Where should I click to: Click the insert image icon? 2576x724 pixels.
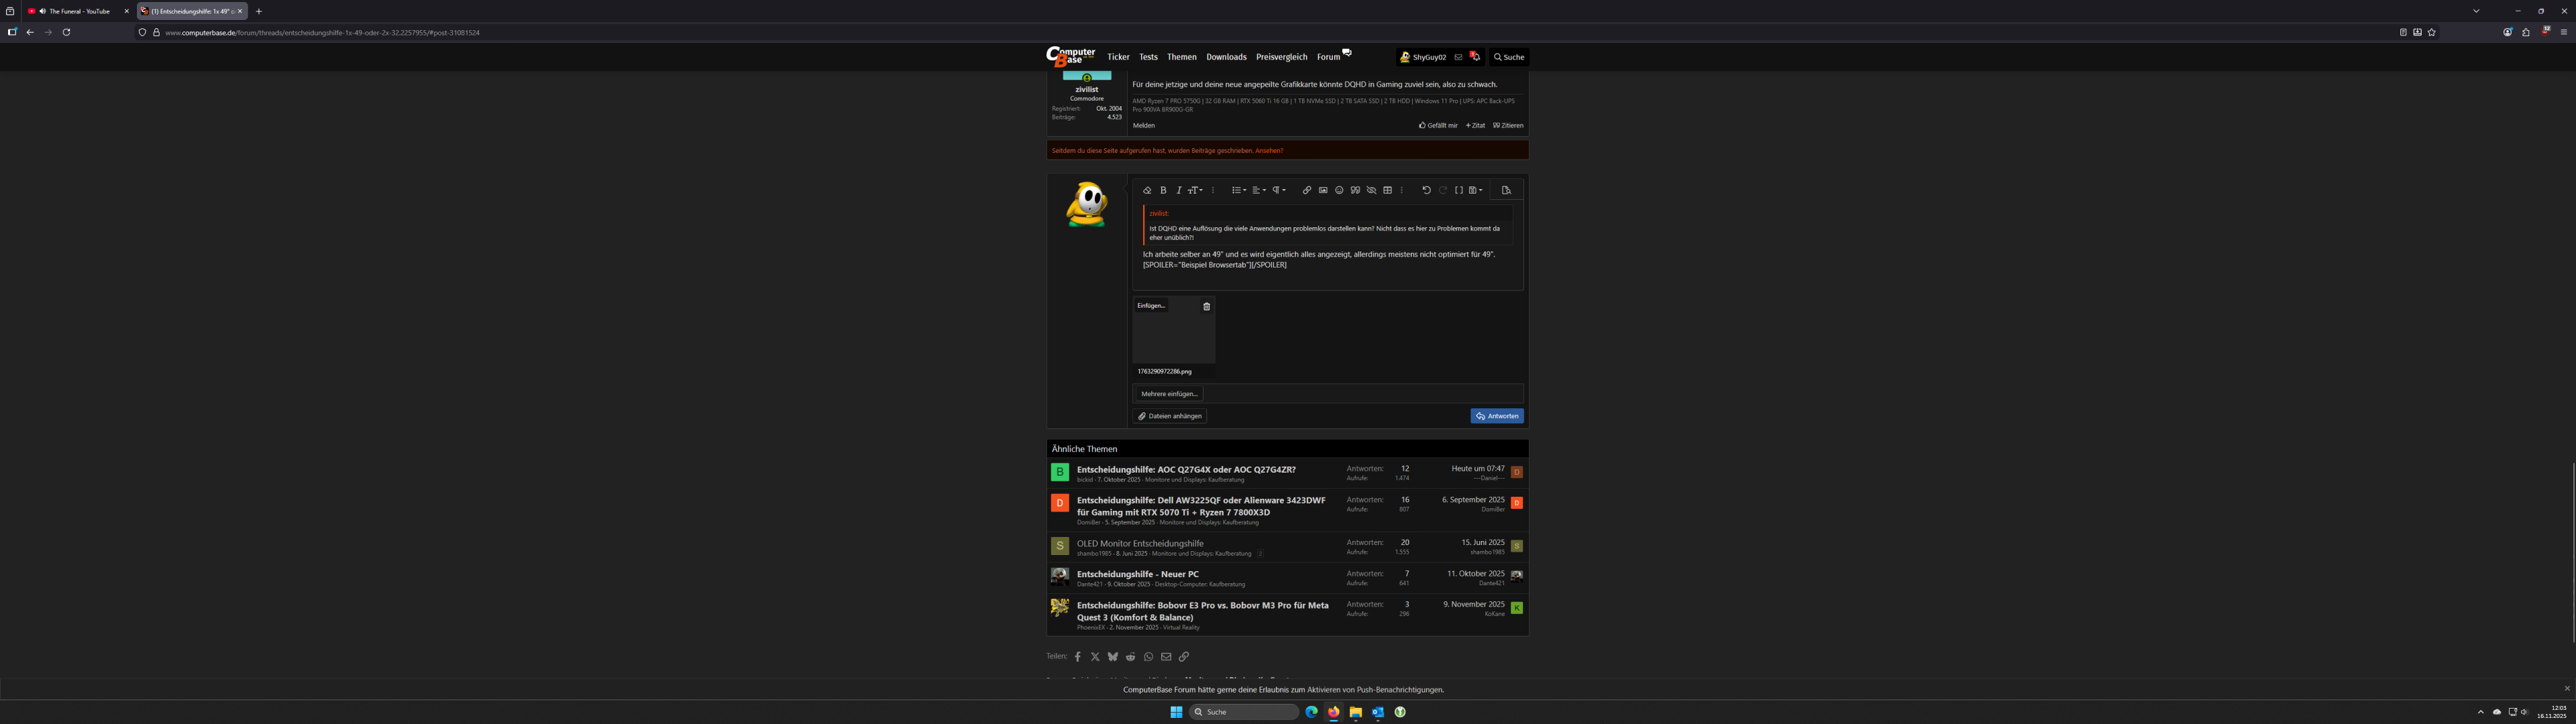pos(1323,190)
